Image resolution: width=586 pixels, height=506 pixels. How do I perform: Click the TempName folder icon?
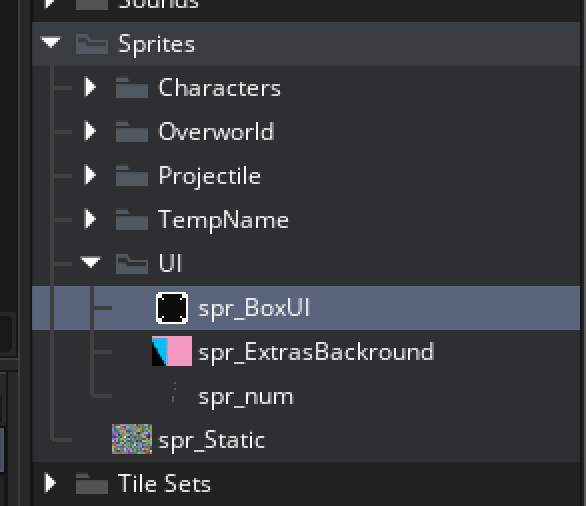(132, 219)
